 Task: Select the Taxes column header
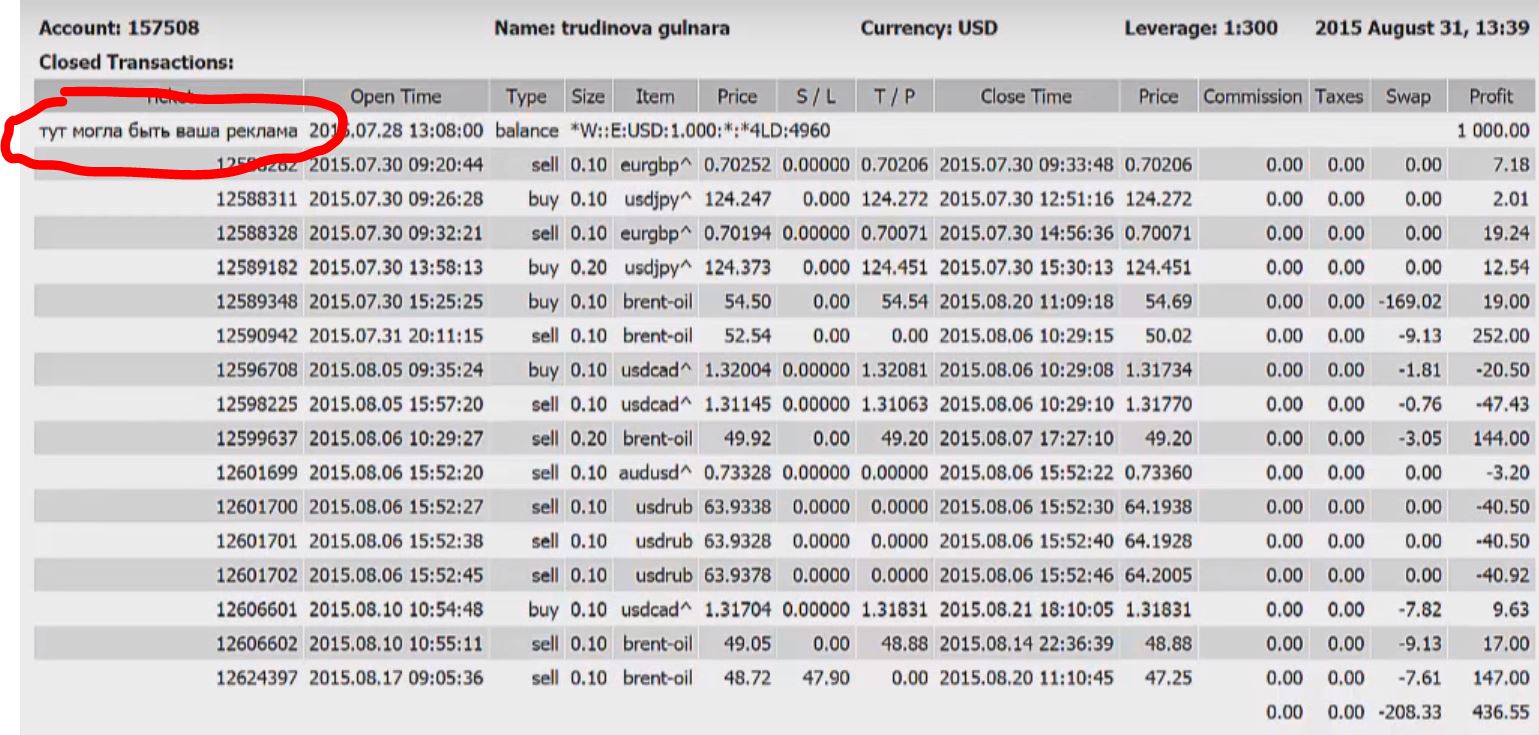1339,97
